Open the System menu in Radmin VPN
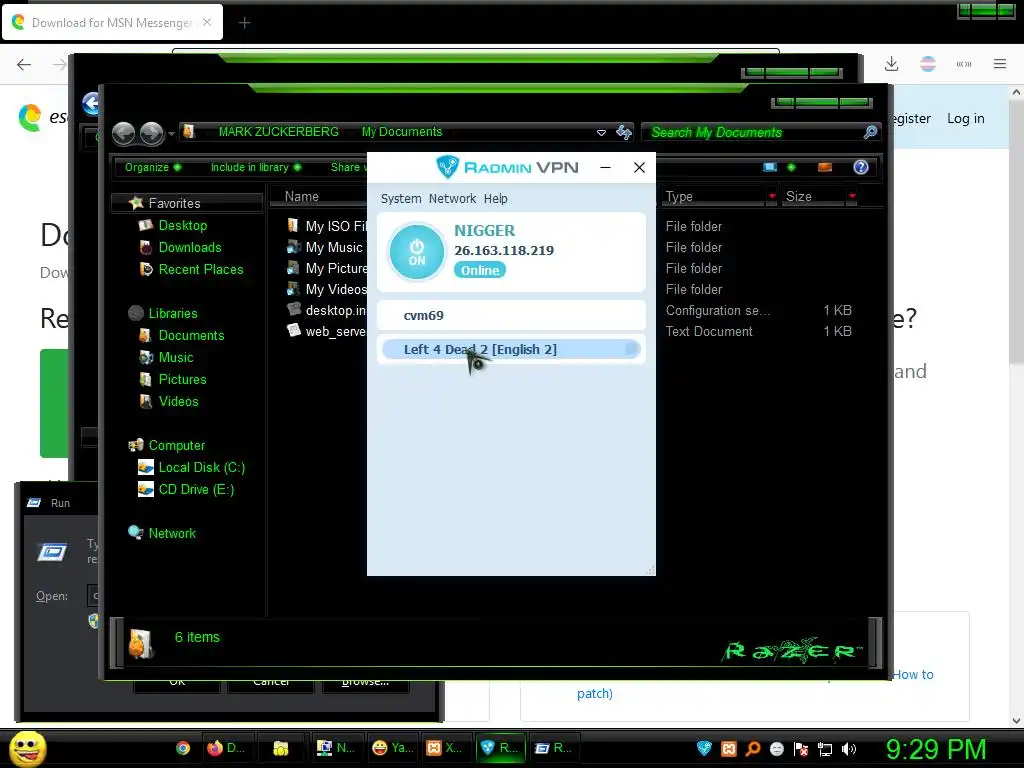The width and height of the screenshot is (1024, 768). click(401, 199)
